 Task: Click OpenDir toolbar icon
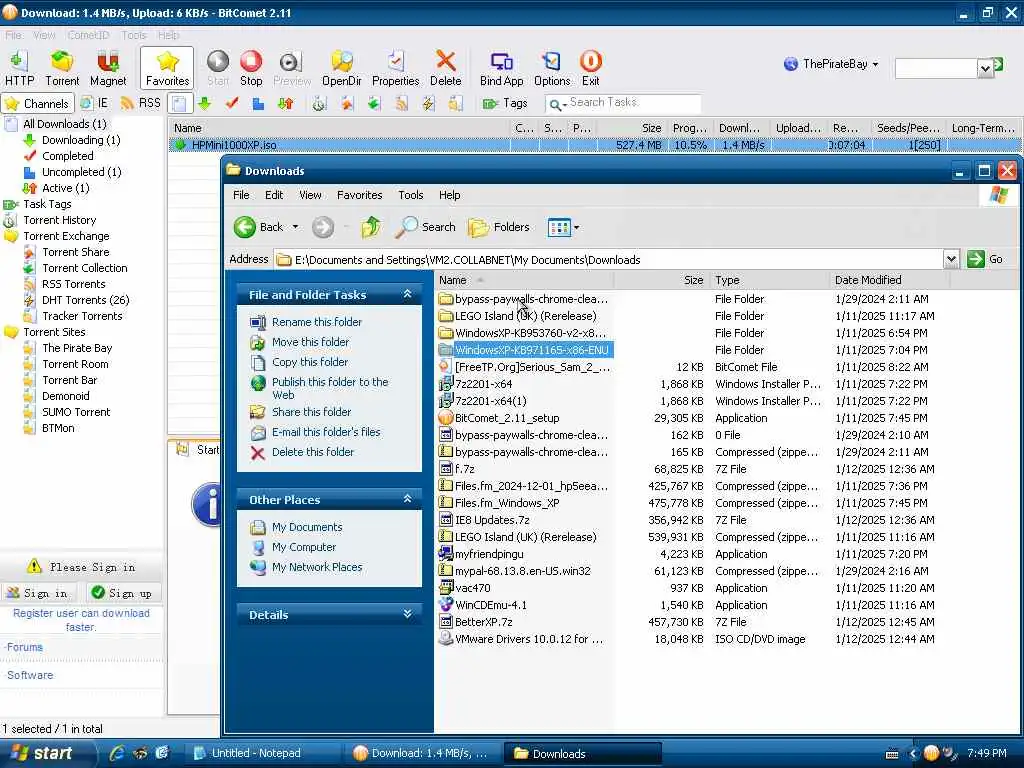click(x=342, y=68)
